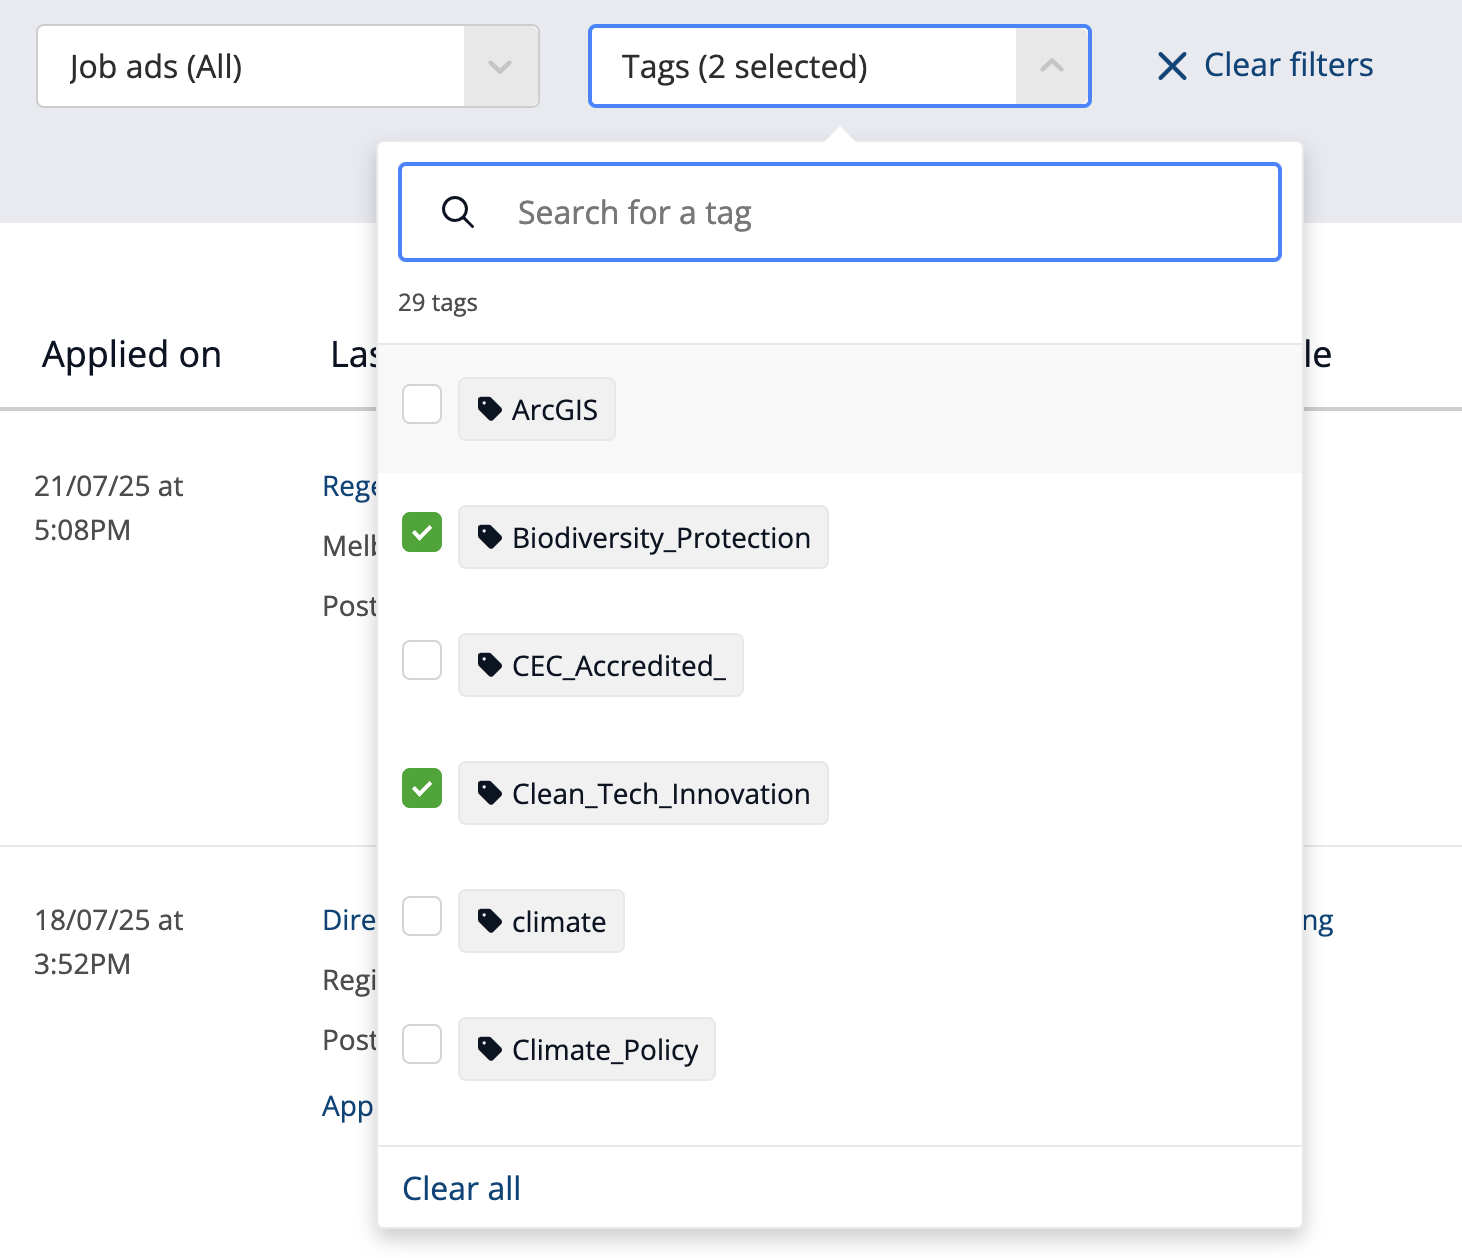Click the lowercase climate tag icon
Image resolution: width=1462 pixels, height=1258 pixels.
click(x=489, y=921)
